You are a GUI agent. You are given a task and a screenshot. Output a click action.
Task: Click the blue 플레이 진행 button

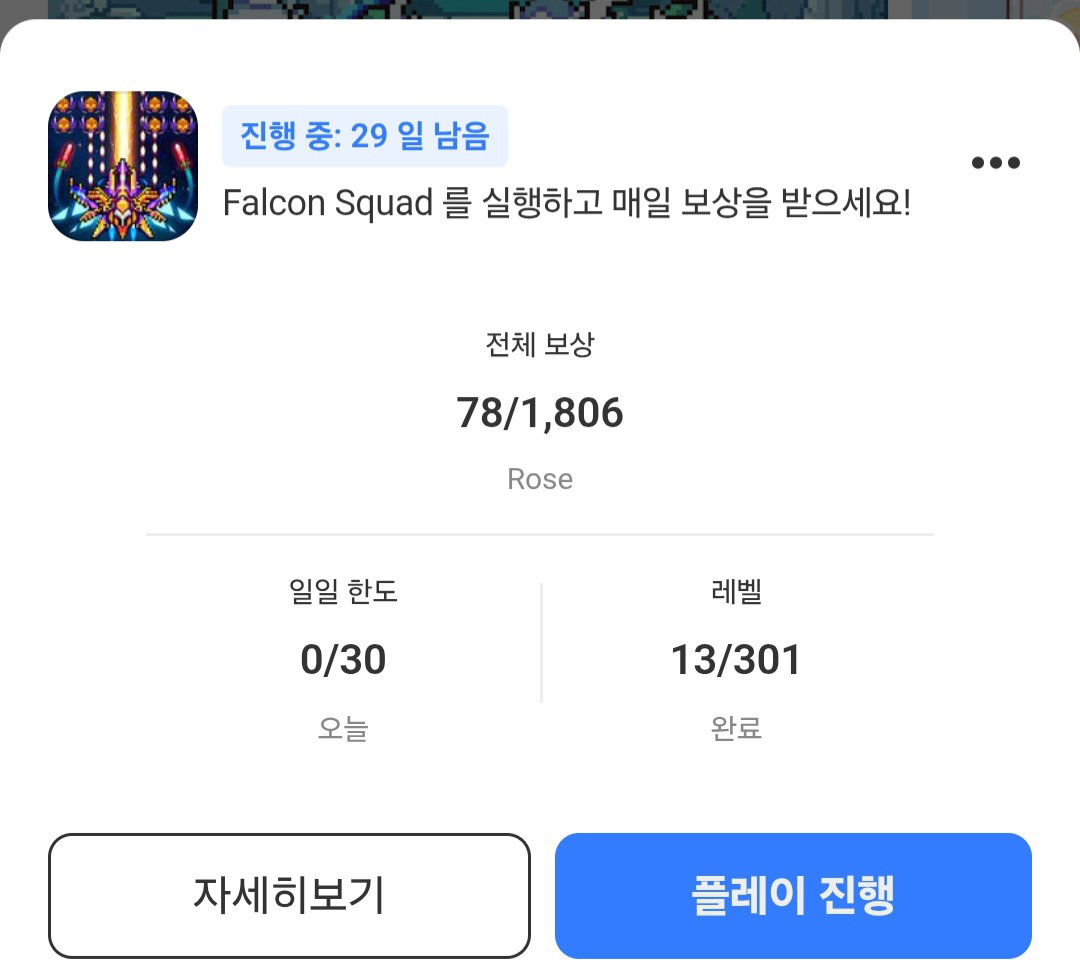pos(793,895)
